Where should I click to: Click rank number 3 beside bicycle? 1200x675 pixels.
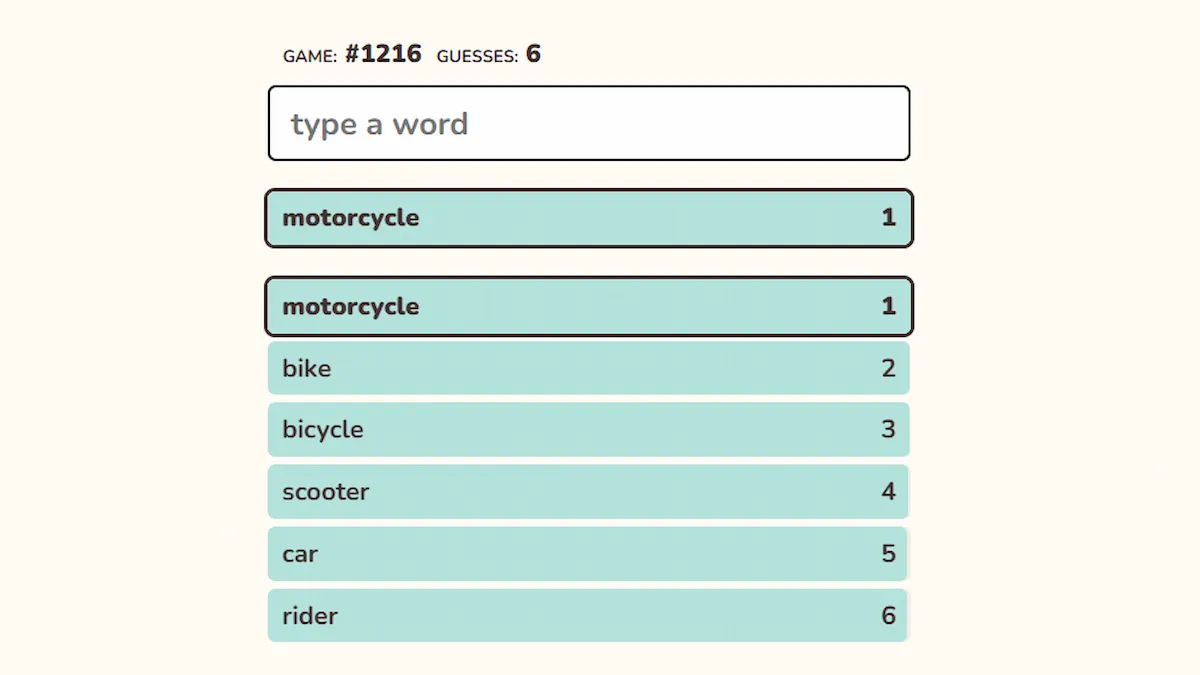point(888,430)
